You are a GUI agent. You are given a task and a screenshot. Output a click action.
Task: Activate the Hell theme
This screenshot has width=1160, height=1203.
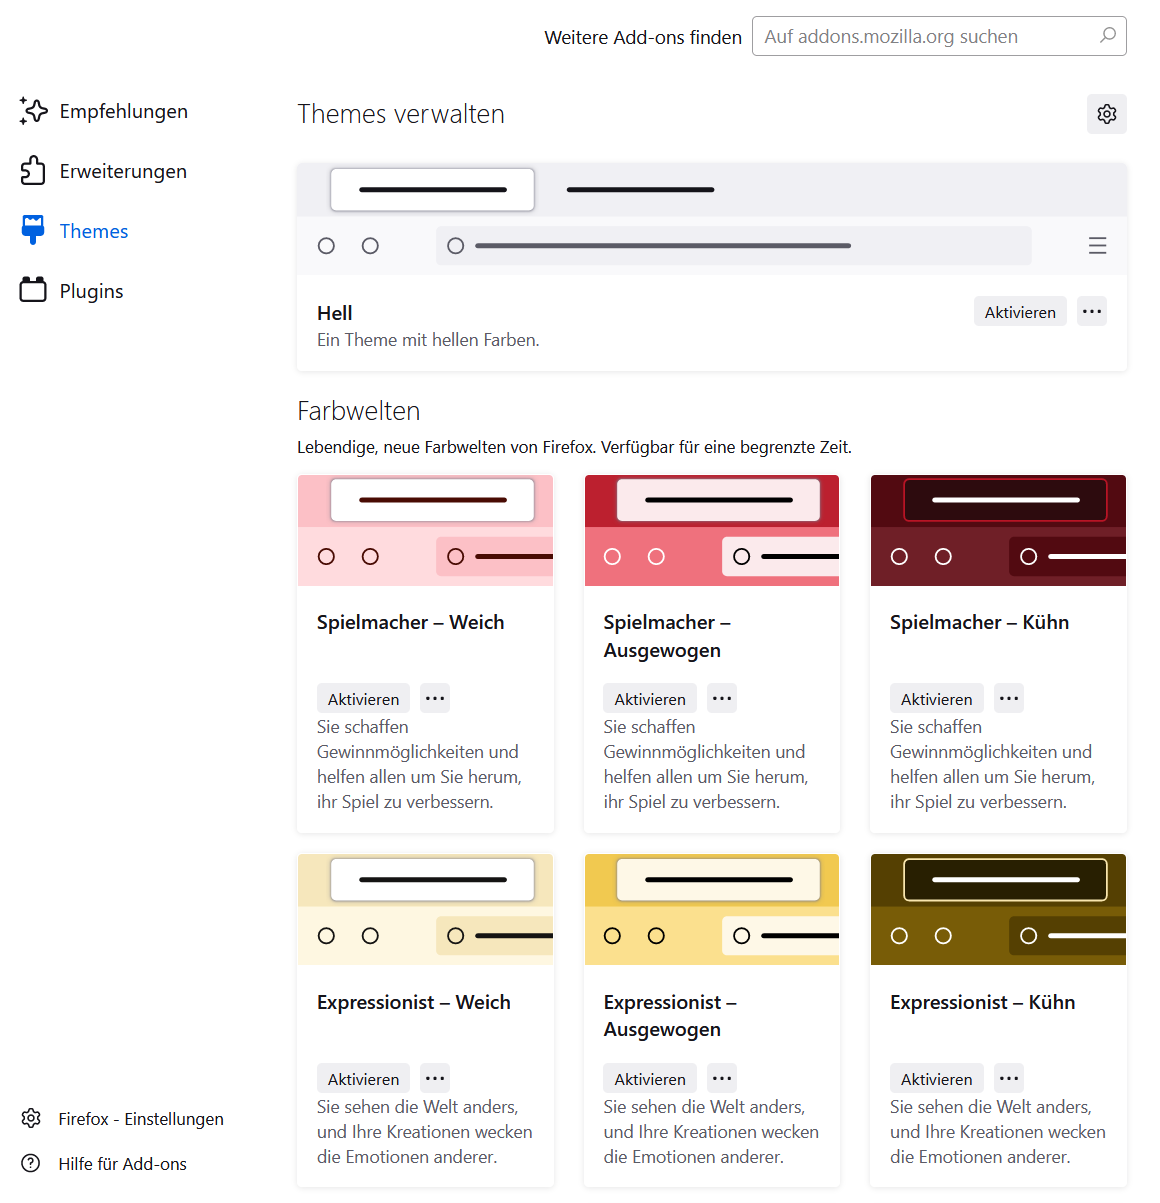pyautogui.click(x=1020, y=312)
